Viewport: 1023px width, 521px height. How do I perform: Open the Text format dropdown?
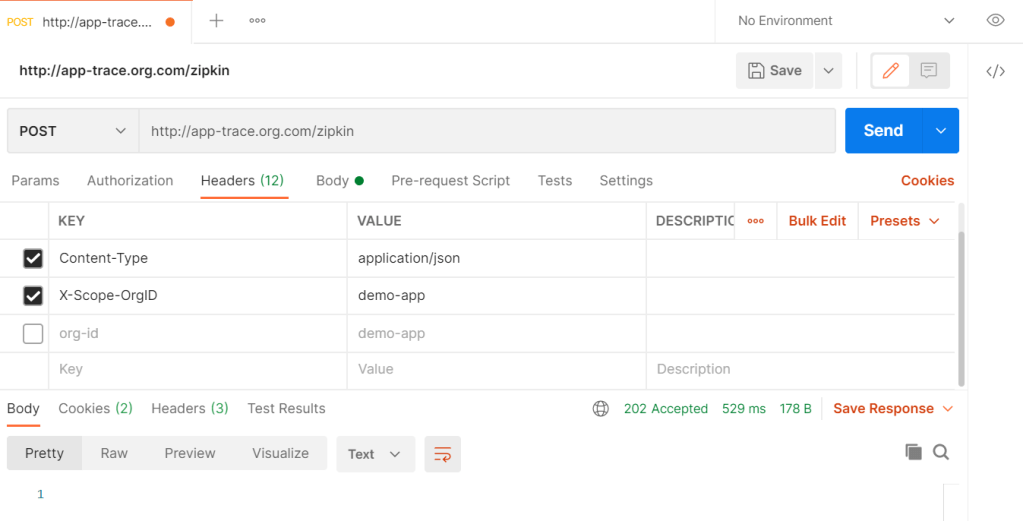pos(374,454)
